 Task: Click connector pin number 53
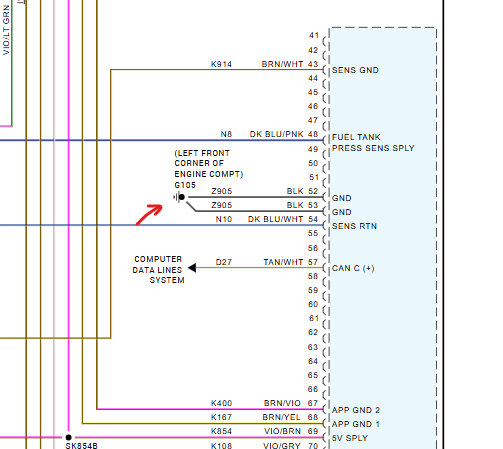[x=313, y=205]
